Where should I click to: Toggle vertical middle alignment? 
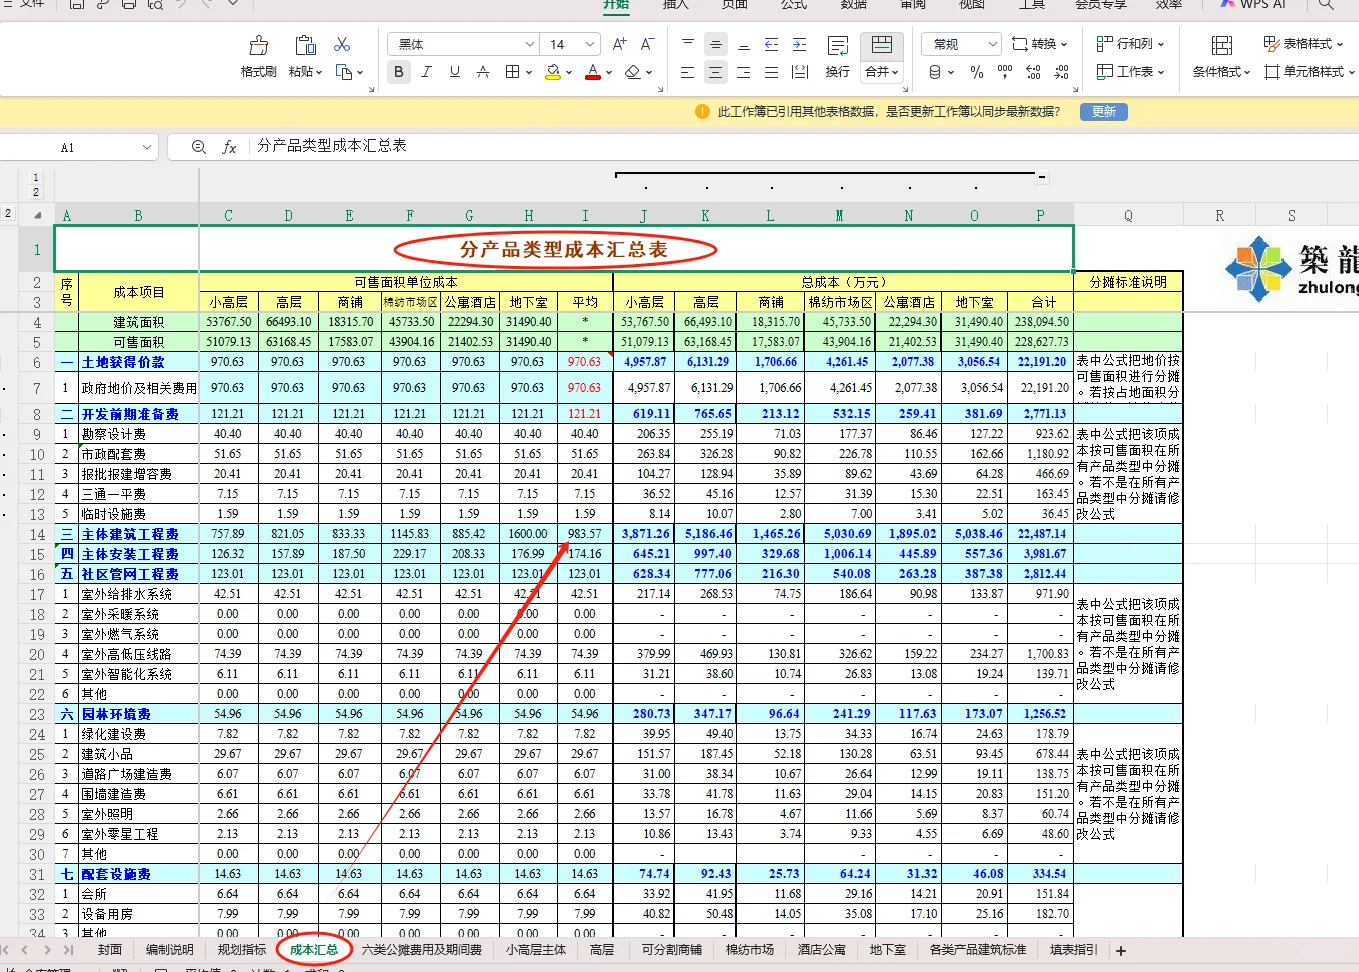click(x=716, y=44)
